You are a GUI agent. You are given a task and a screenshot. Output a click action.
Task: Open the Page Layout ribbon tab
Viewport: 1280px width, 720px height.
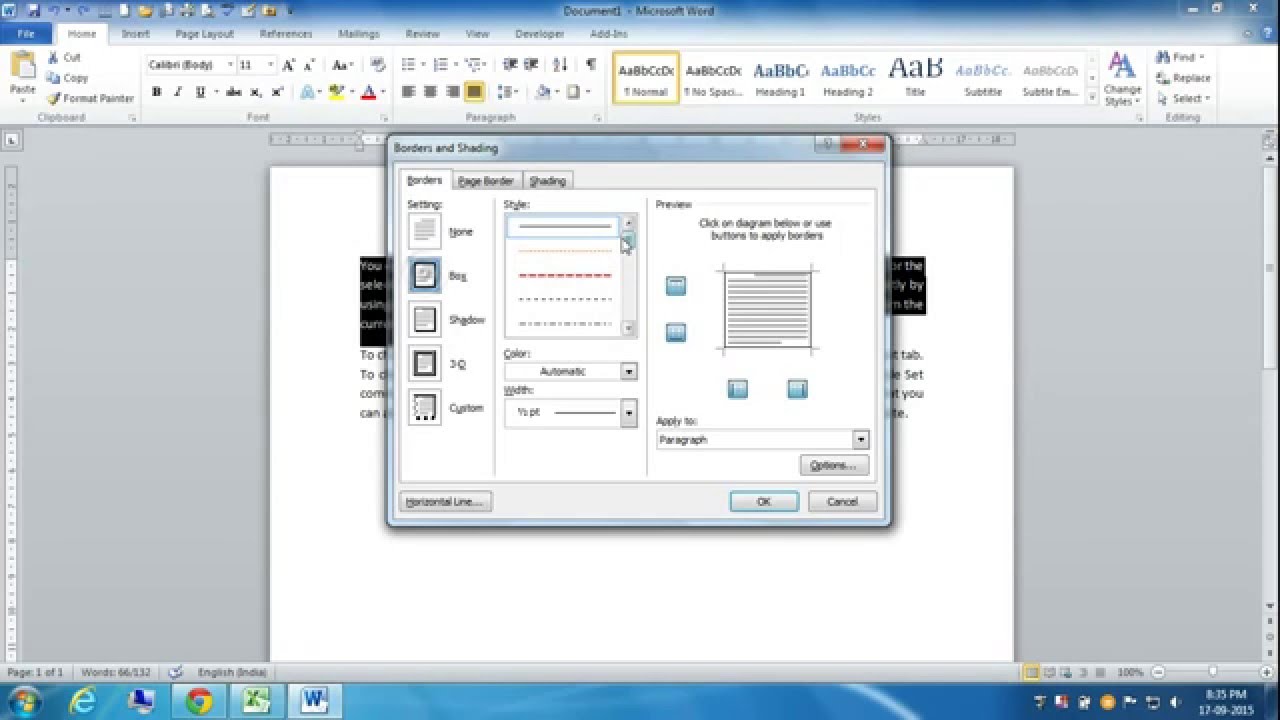pyautogui.click(x=204, y=34)
